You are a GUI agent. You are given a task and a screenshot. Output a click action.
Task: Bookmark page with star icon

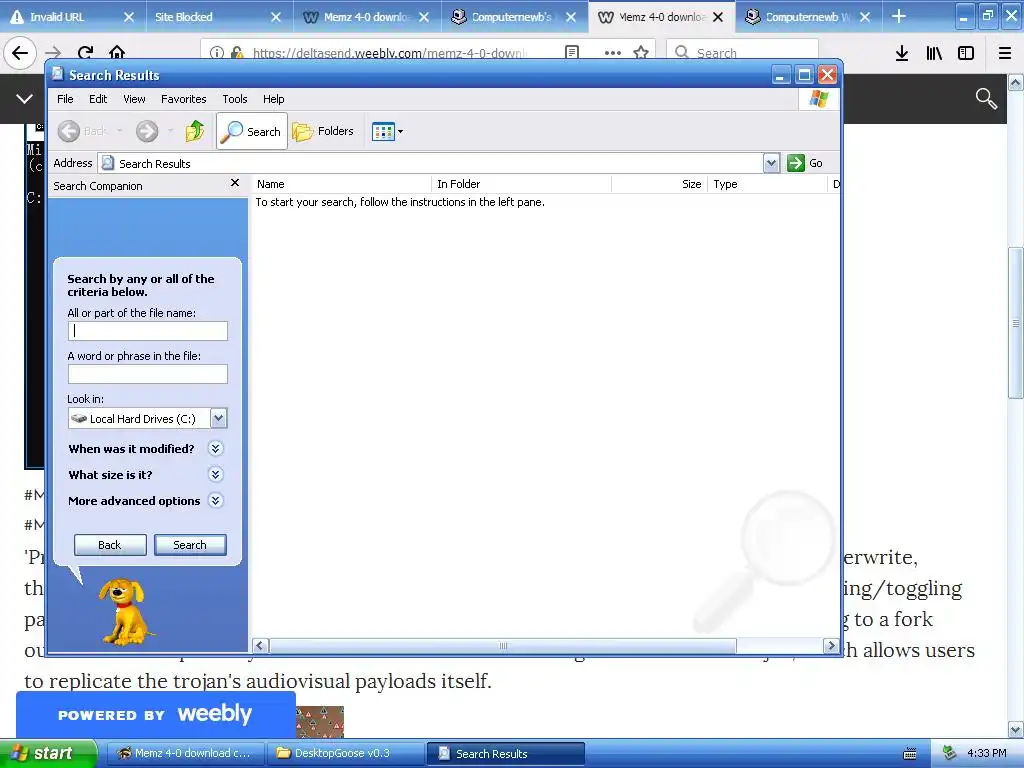tap(641, 52)
